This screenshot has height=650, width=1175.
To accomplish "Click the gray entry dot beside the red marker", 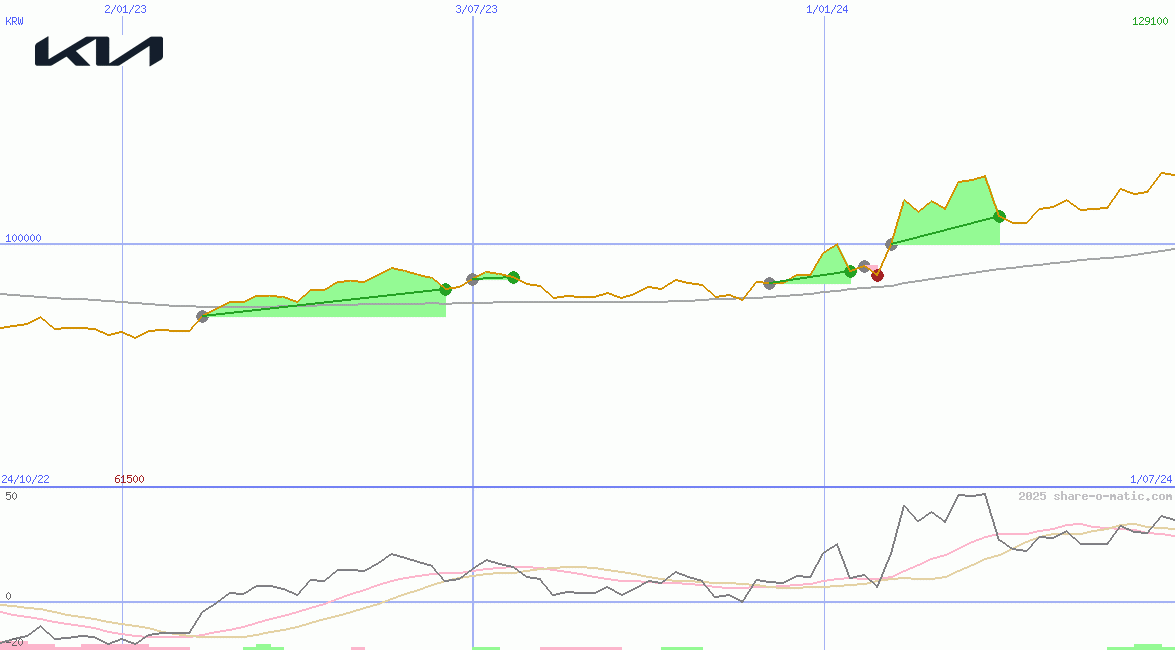I will coord(864,266).
